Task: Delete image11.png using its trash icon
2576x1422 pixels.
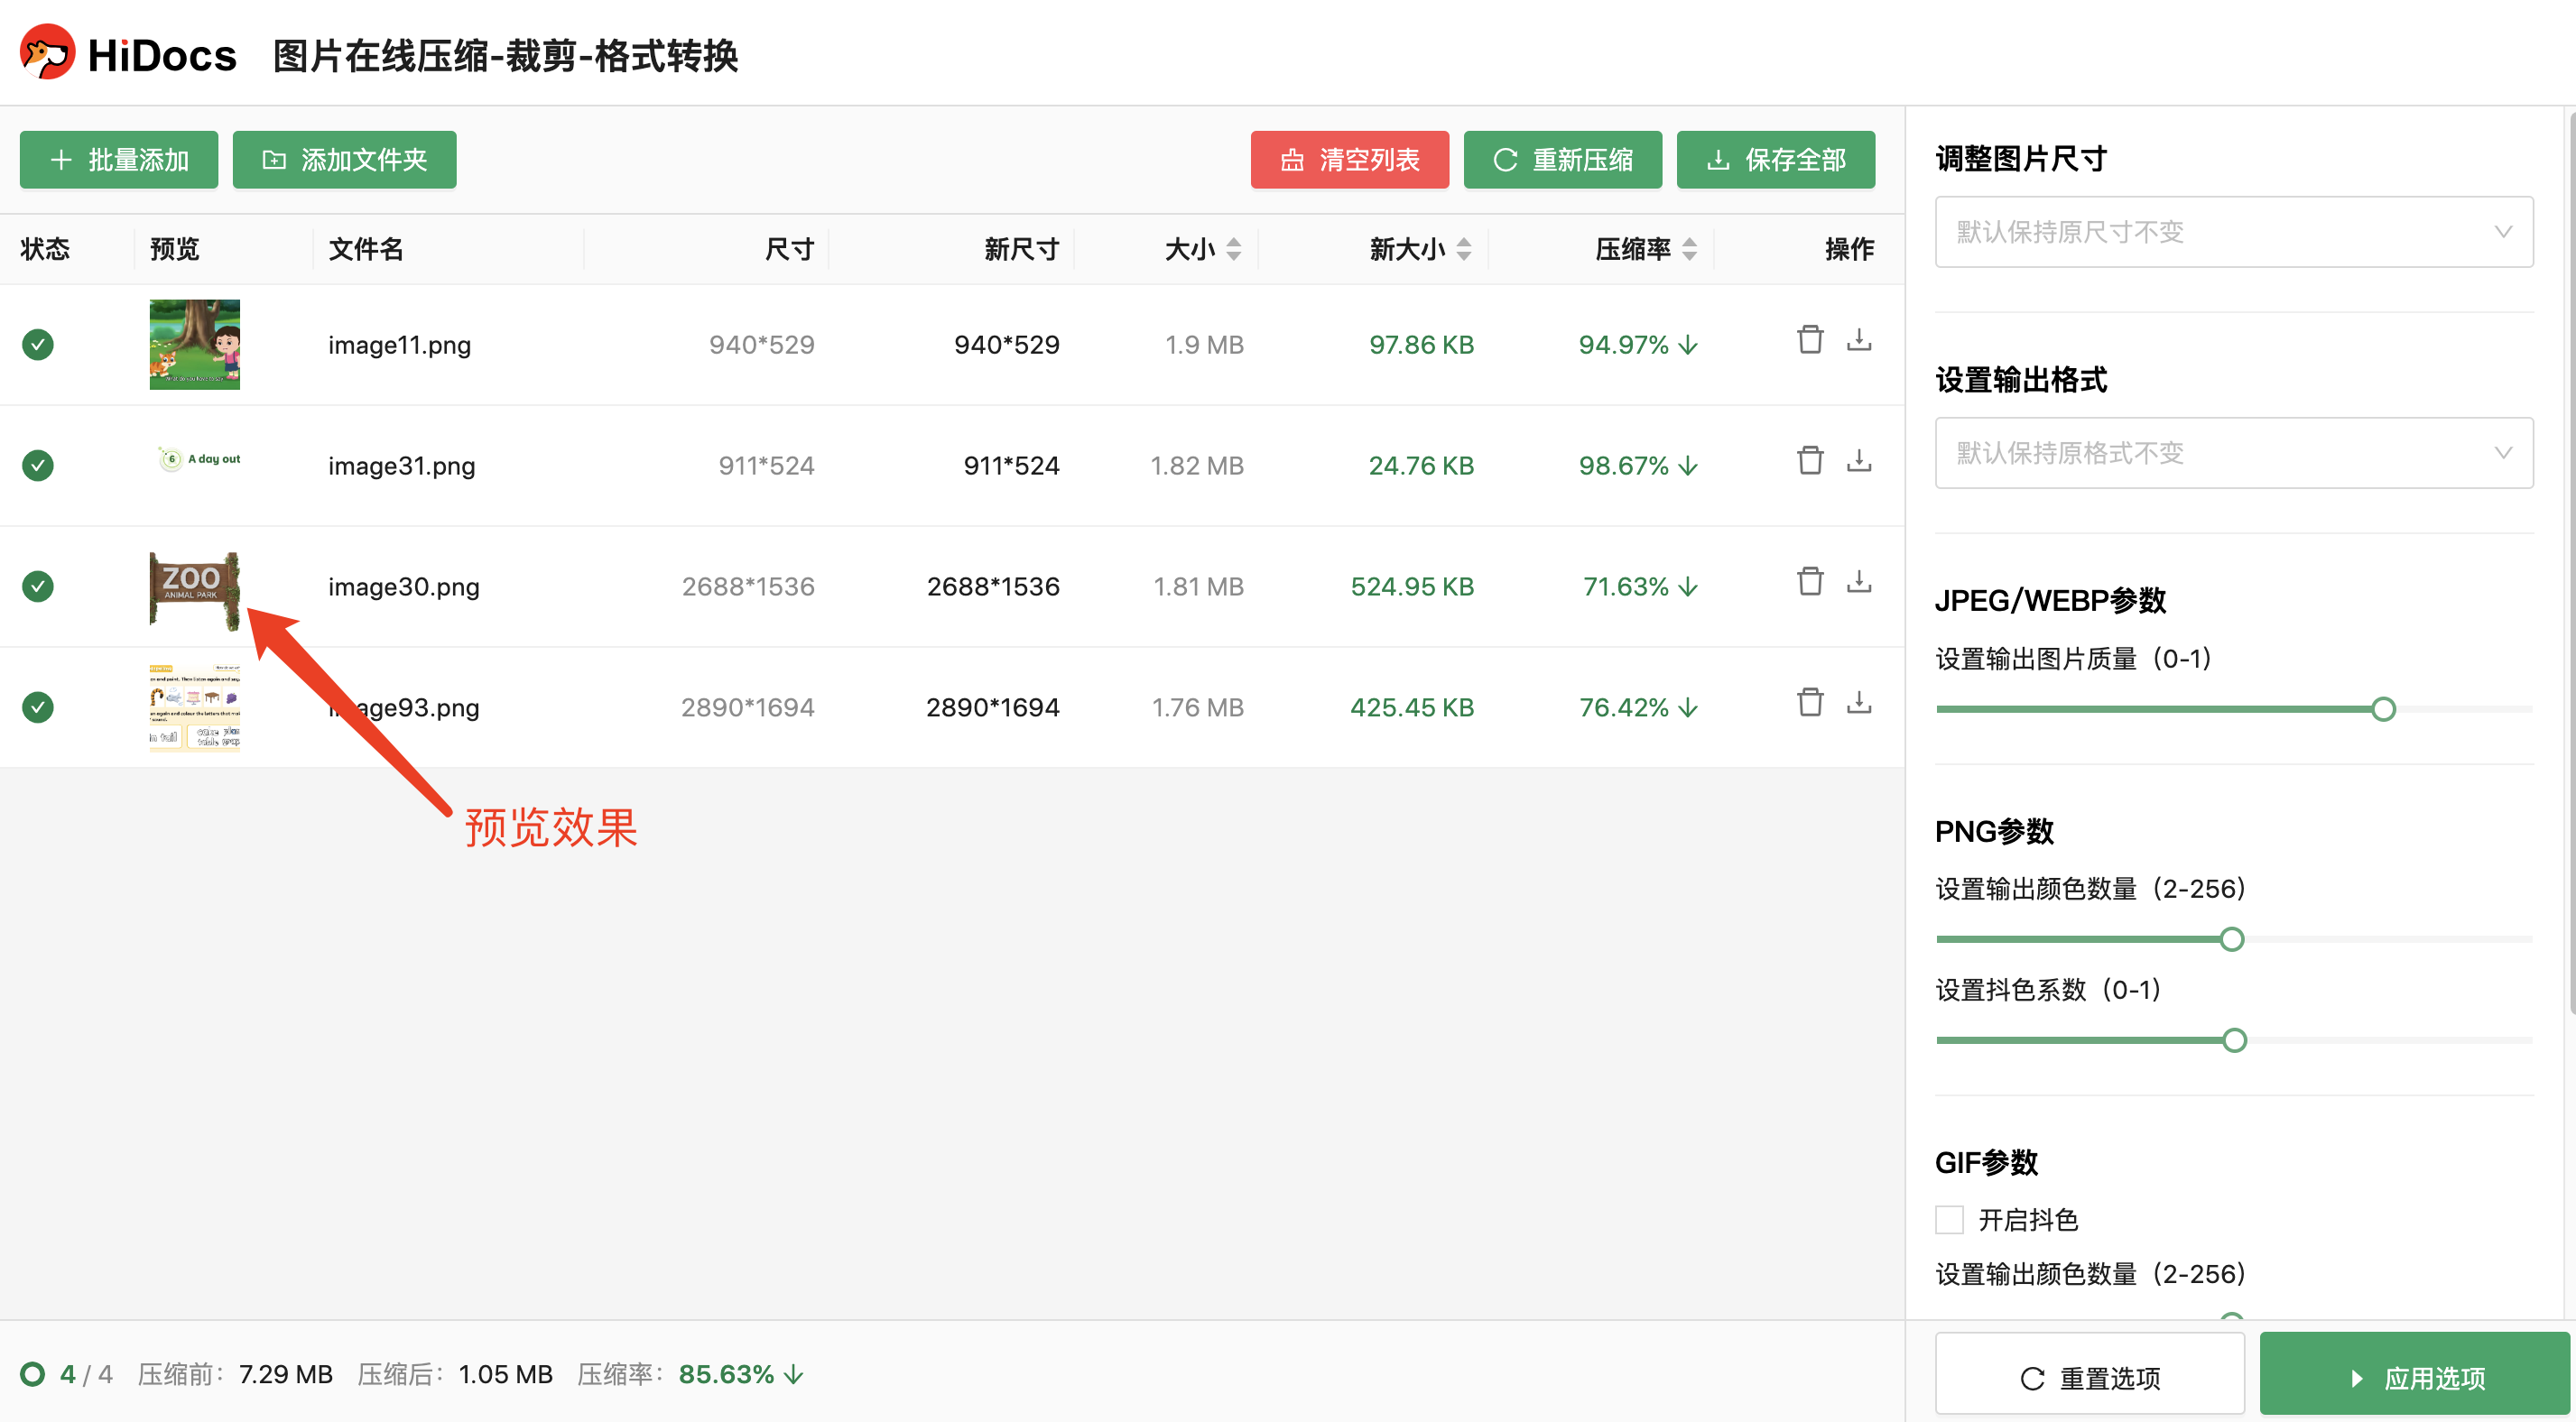Action: coord(1809,340)
